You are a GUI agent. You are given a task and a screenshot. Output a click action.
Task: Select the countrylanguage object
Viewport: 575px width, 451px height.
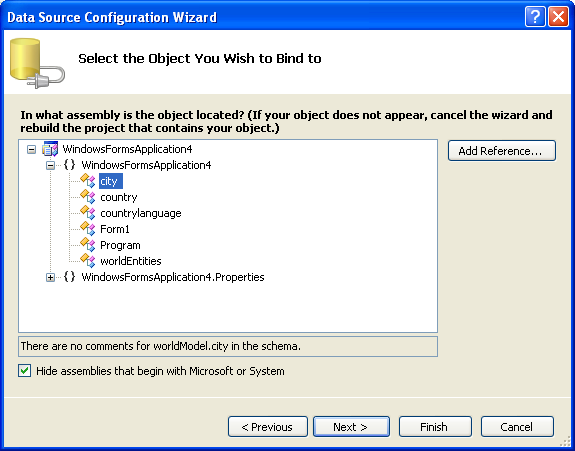[x=141, y=213]
